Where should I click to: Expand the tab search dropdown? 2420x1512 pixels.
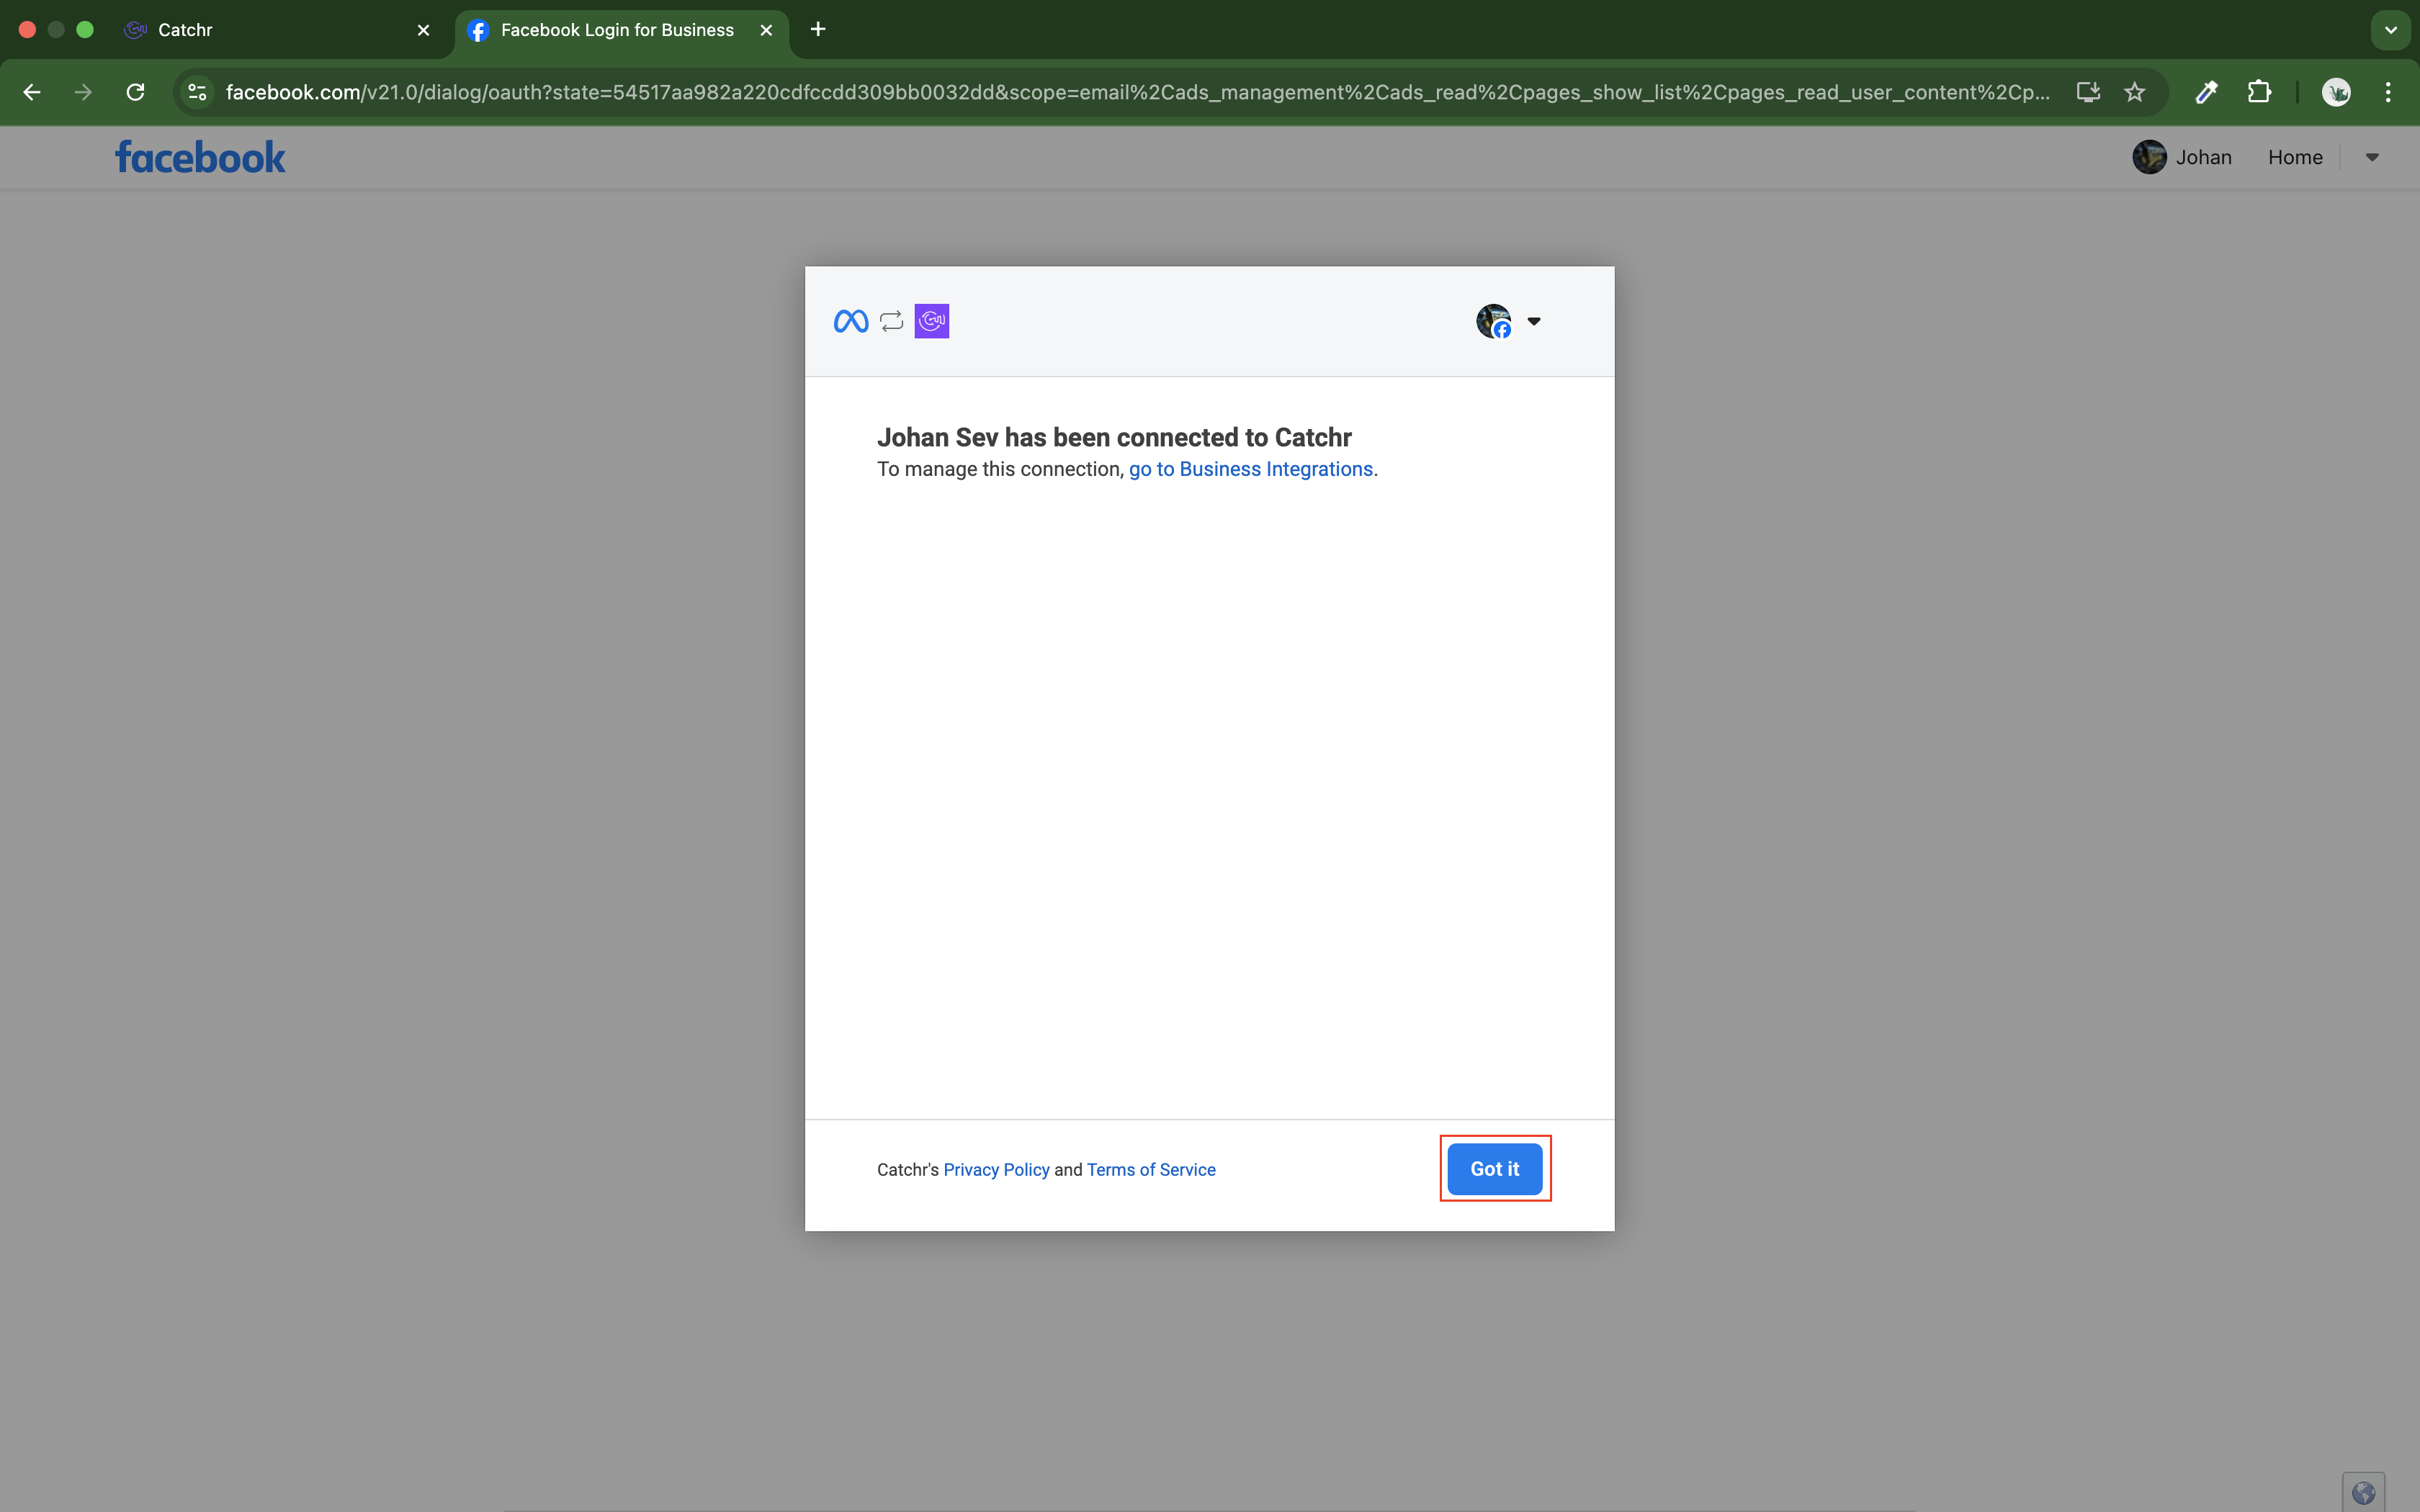point(2391,30)
